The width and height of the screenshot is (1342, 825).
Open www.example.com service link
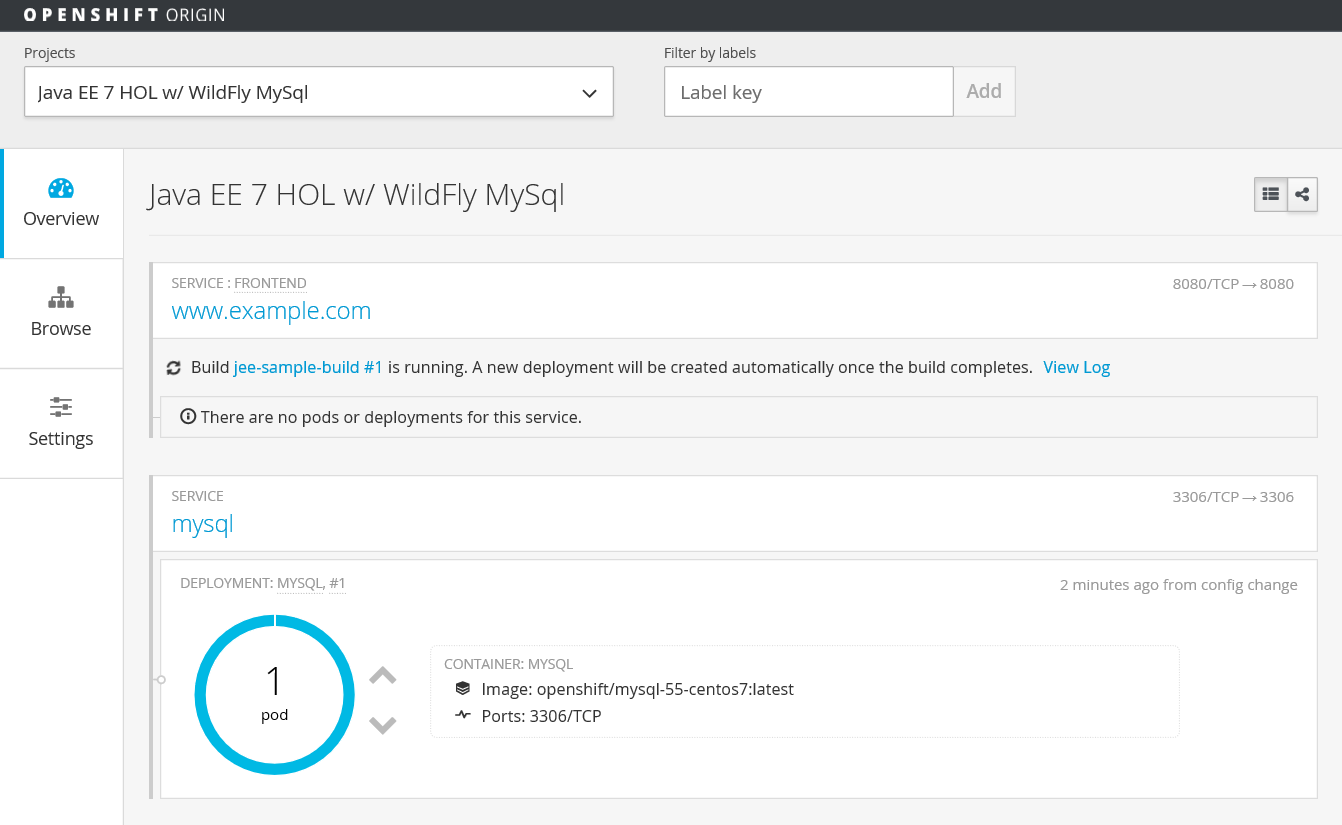point(271,311)
